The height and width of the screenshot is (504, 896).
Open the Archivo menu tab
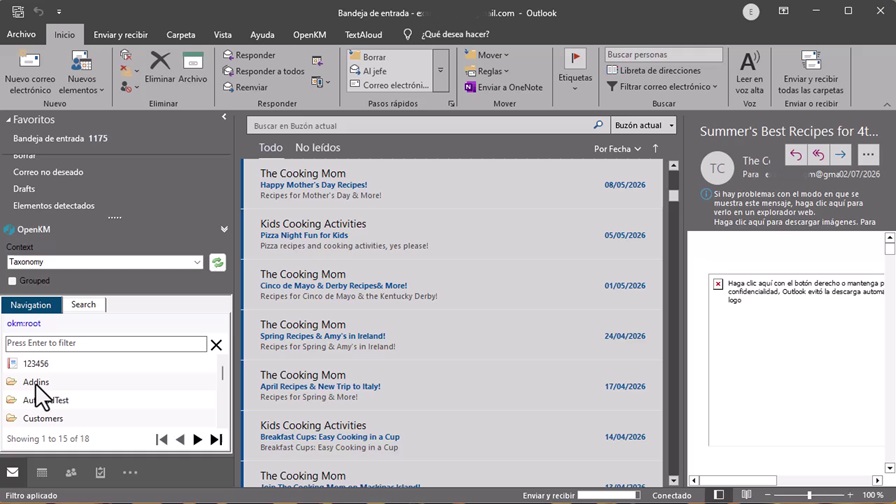[x=21, y=34]
